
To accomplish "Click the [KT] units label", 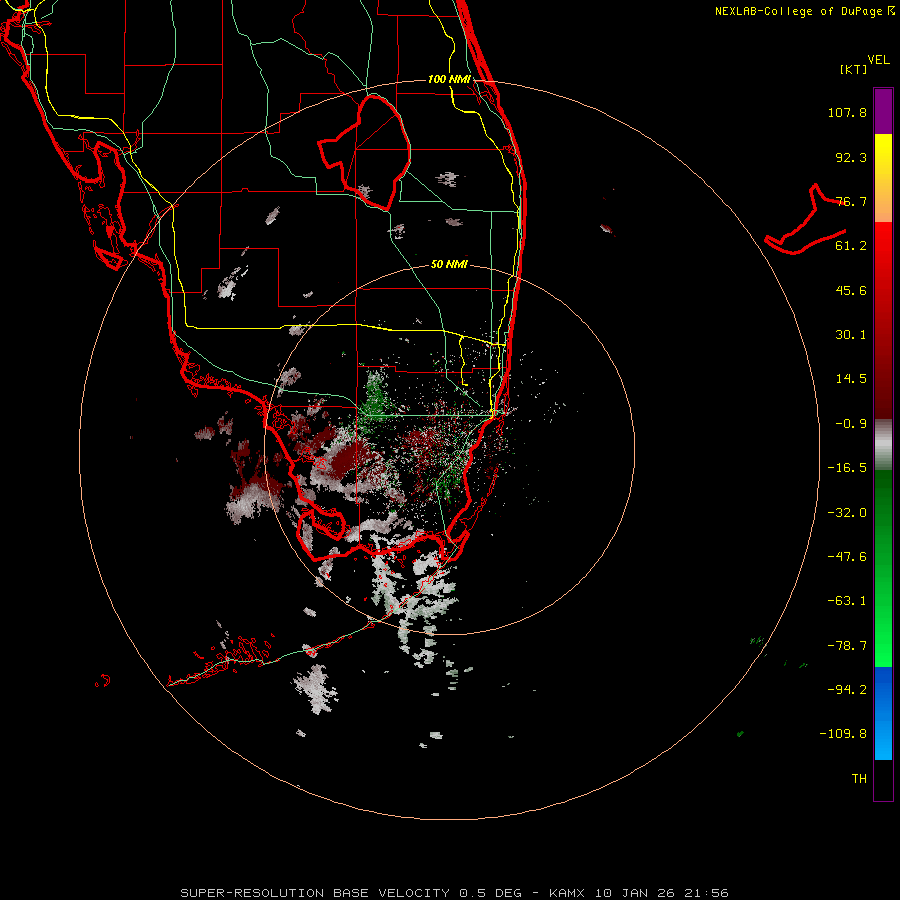I will point(854,69).
